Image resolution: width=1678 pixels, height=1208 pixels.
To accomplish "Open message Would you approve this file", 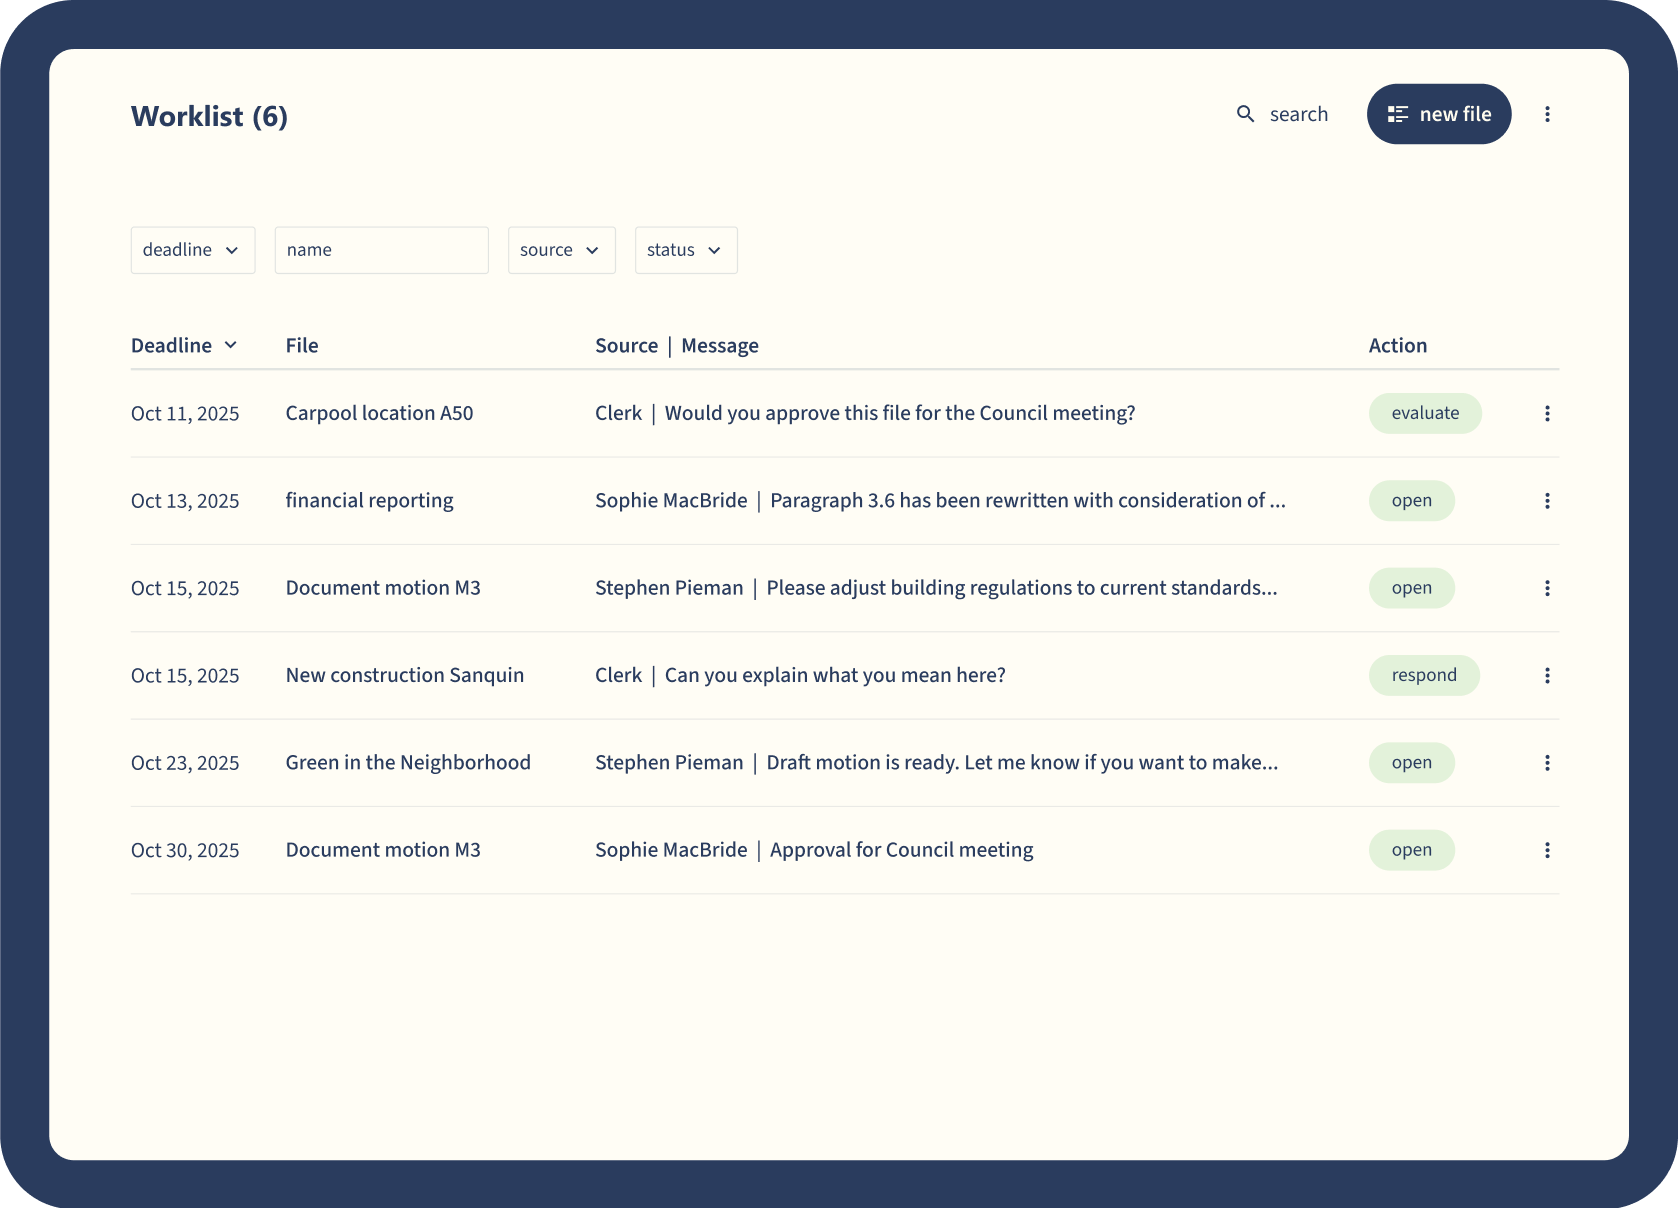I will (x=900, y=413).
